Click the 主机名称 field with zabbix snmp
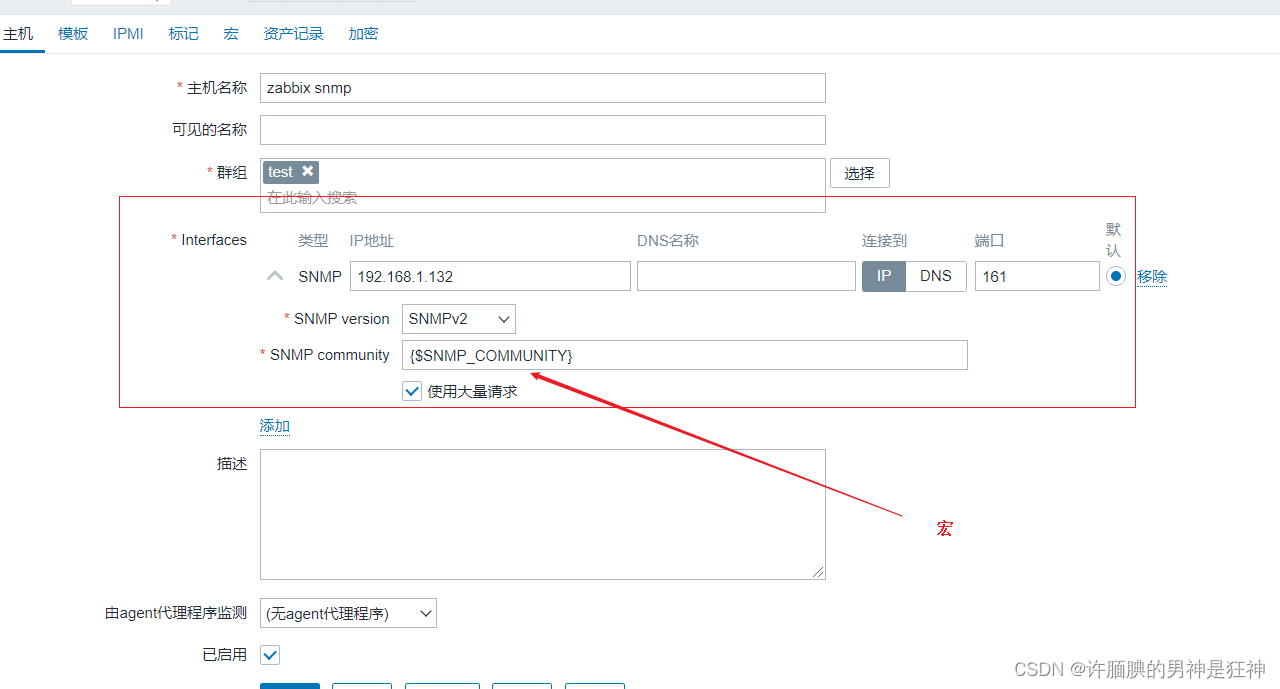 tap(543, 88)
